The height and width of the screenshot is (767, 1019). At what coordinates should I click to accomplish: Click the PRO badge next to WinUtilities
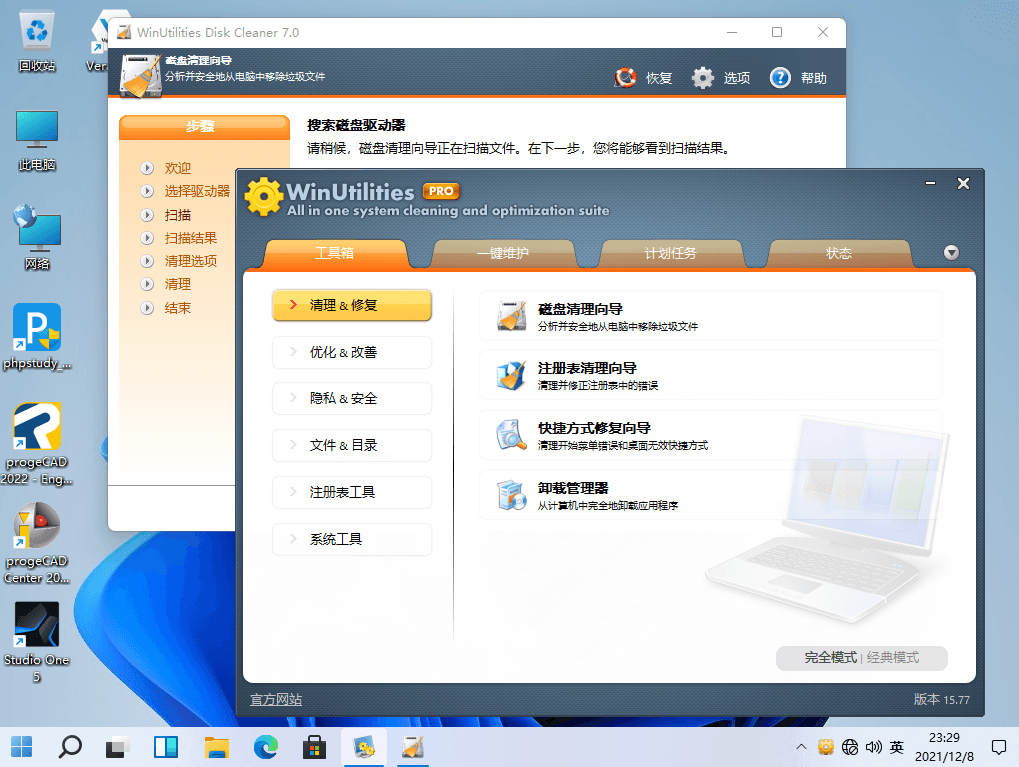coord(441,191)
